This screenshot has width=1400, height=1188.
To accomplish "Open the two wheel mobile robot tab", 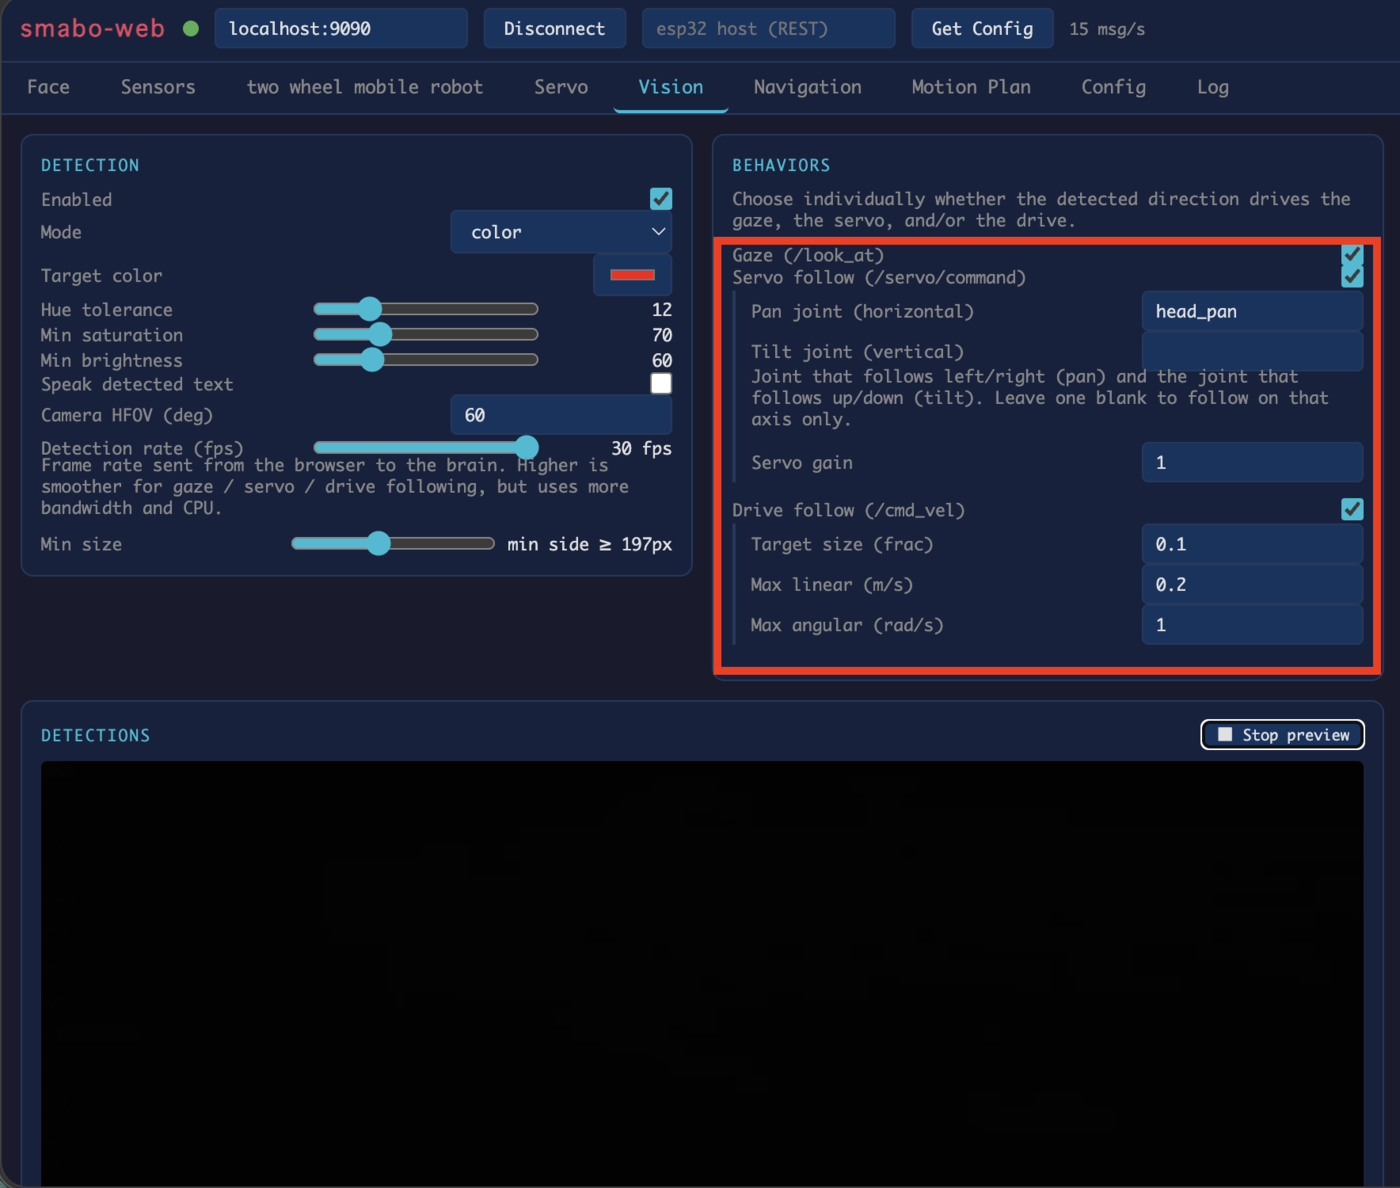I will [x=365, y=87].
